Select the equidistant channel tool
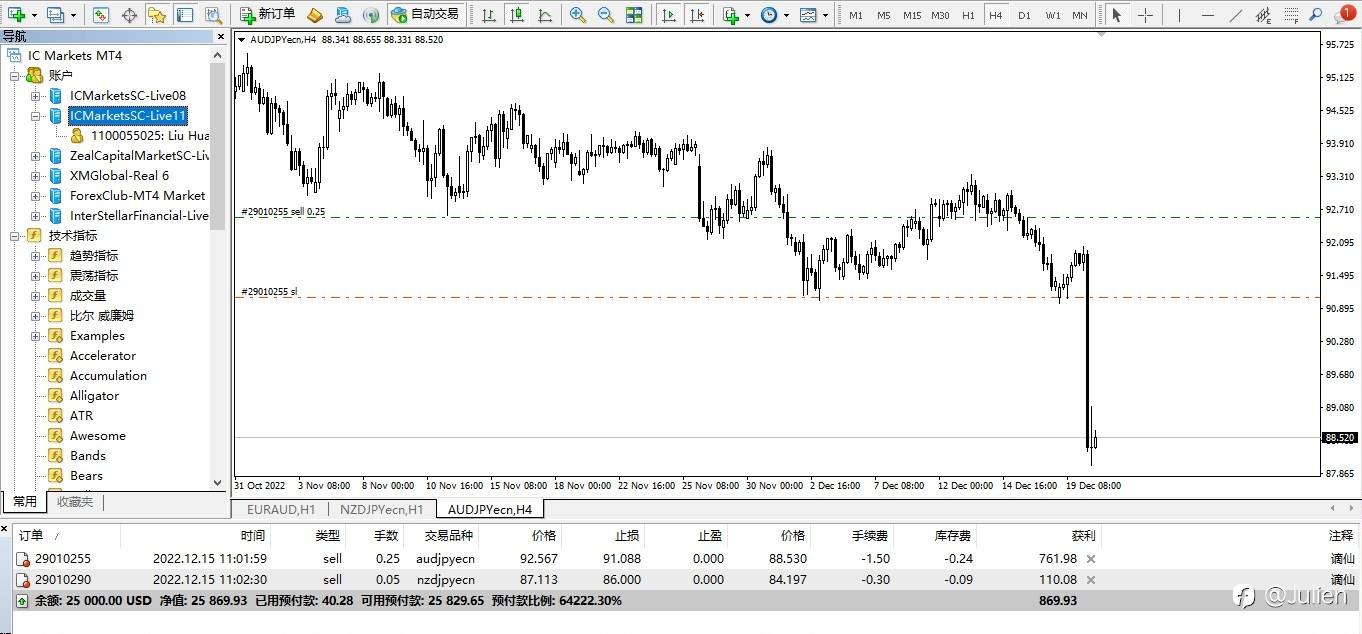 pyautogui.click(x=1265, y=15)
